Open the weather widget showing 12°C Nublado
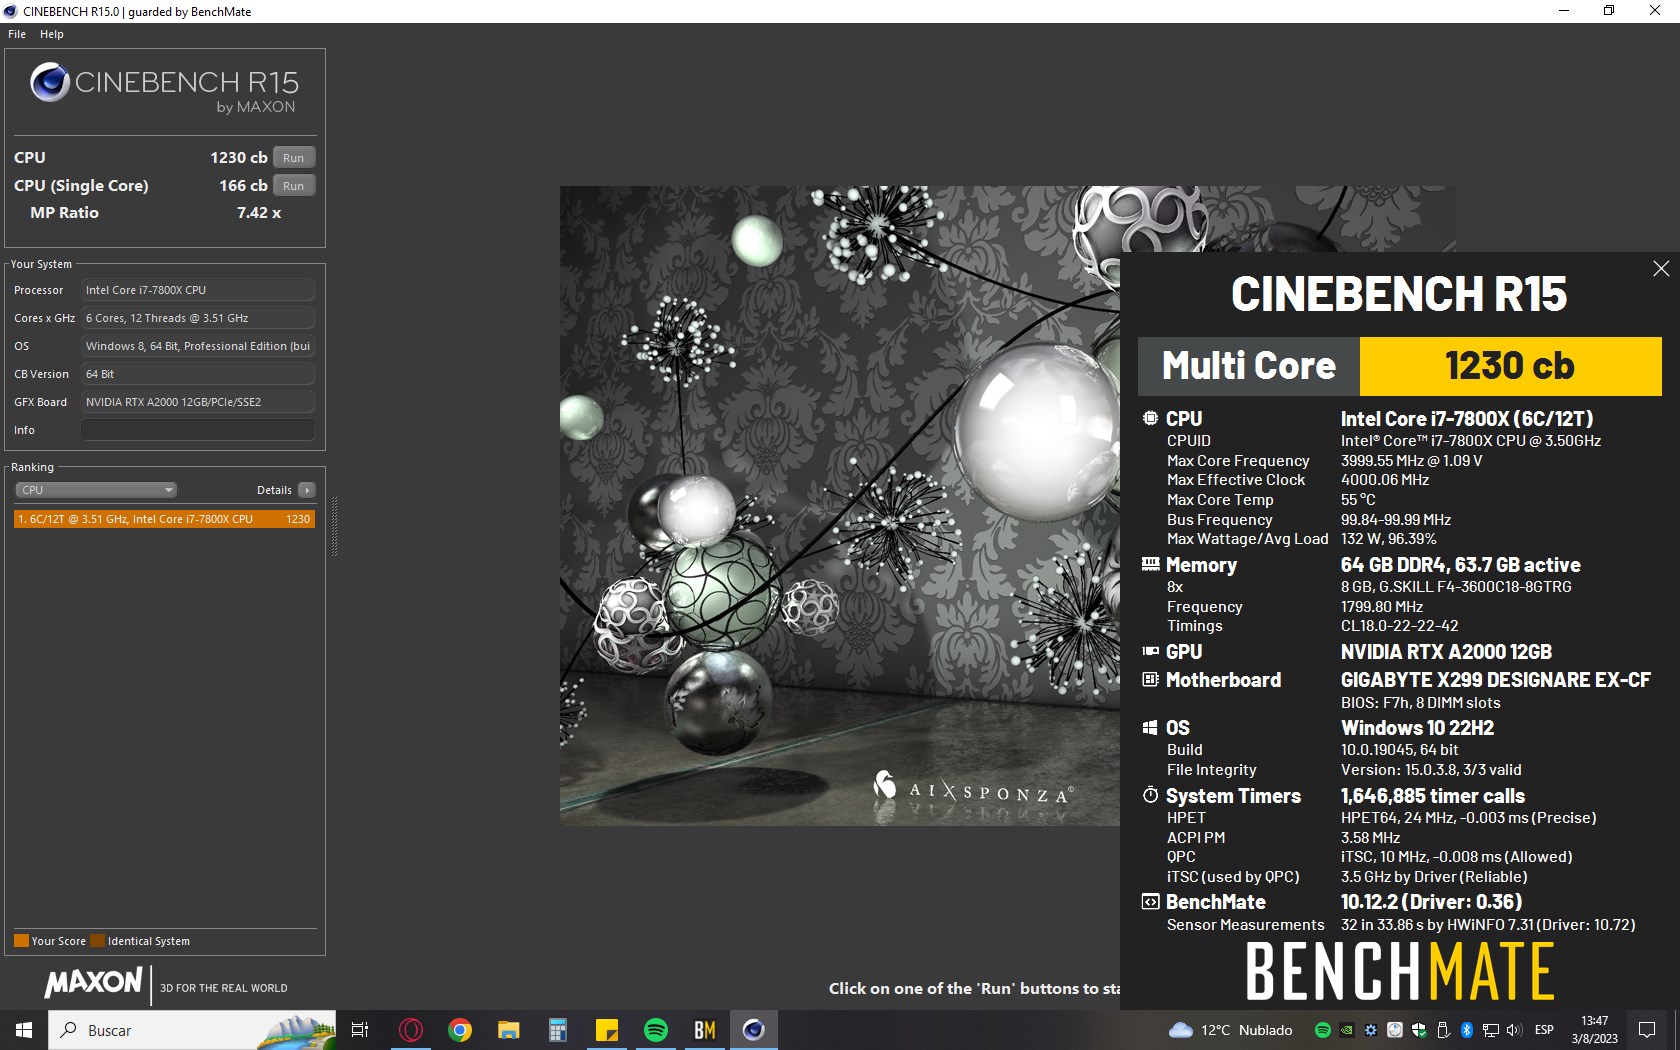Viewport: 1680px width, 1050px height. (1230, 1030)
